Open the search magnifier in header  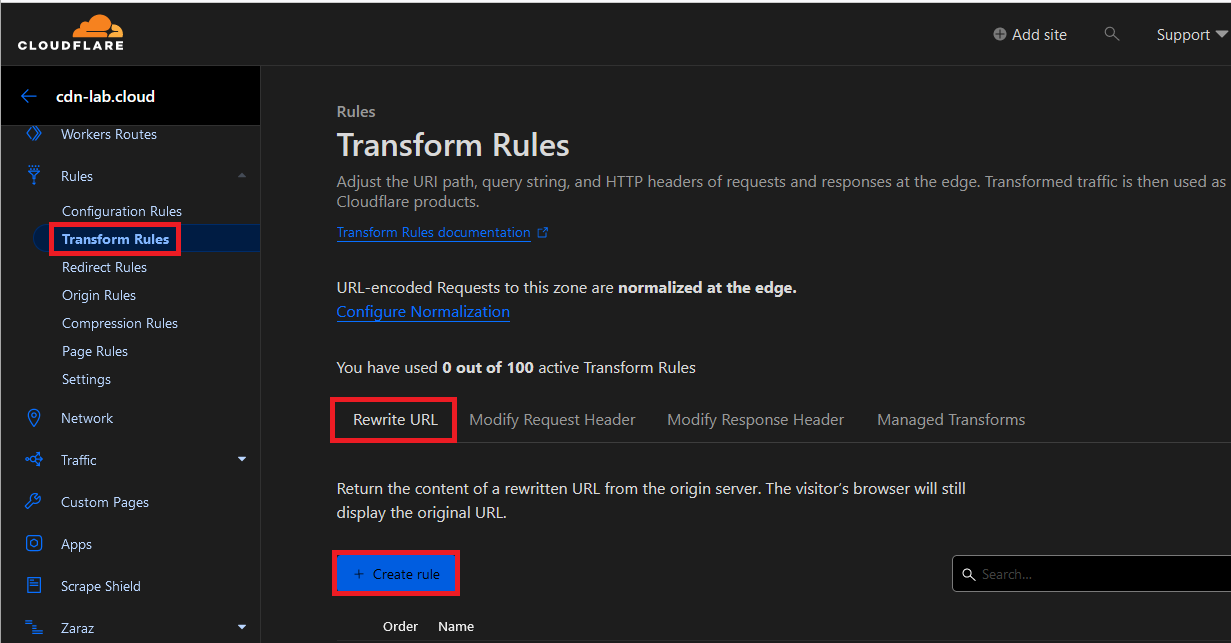pyautogui.click(x=1112, y=34)
